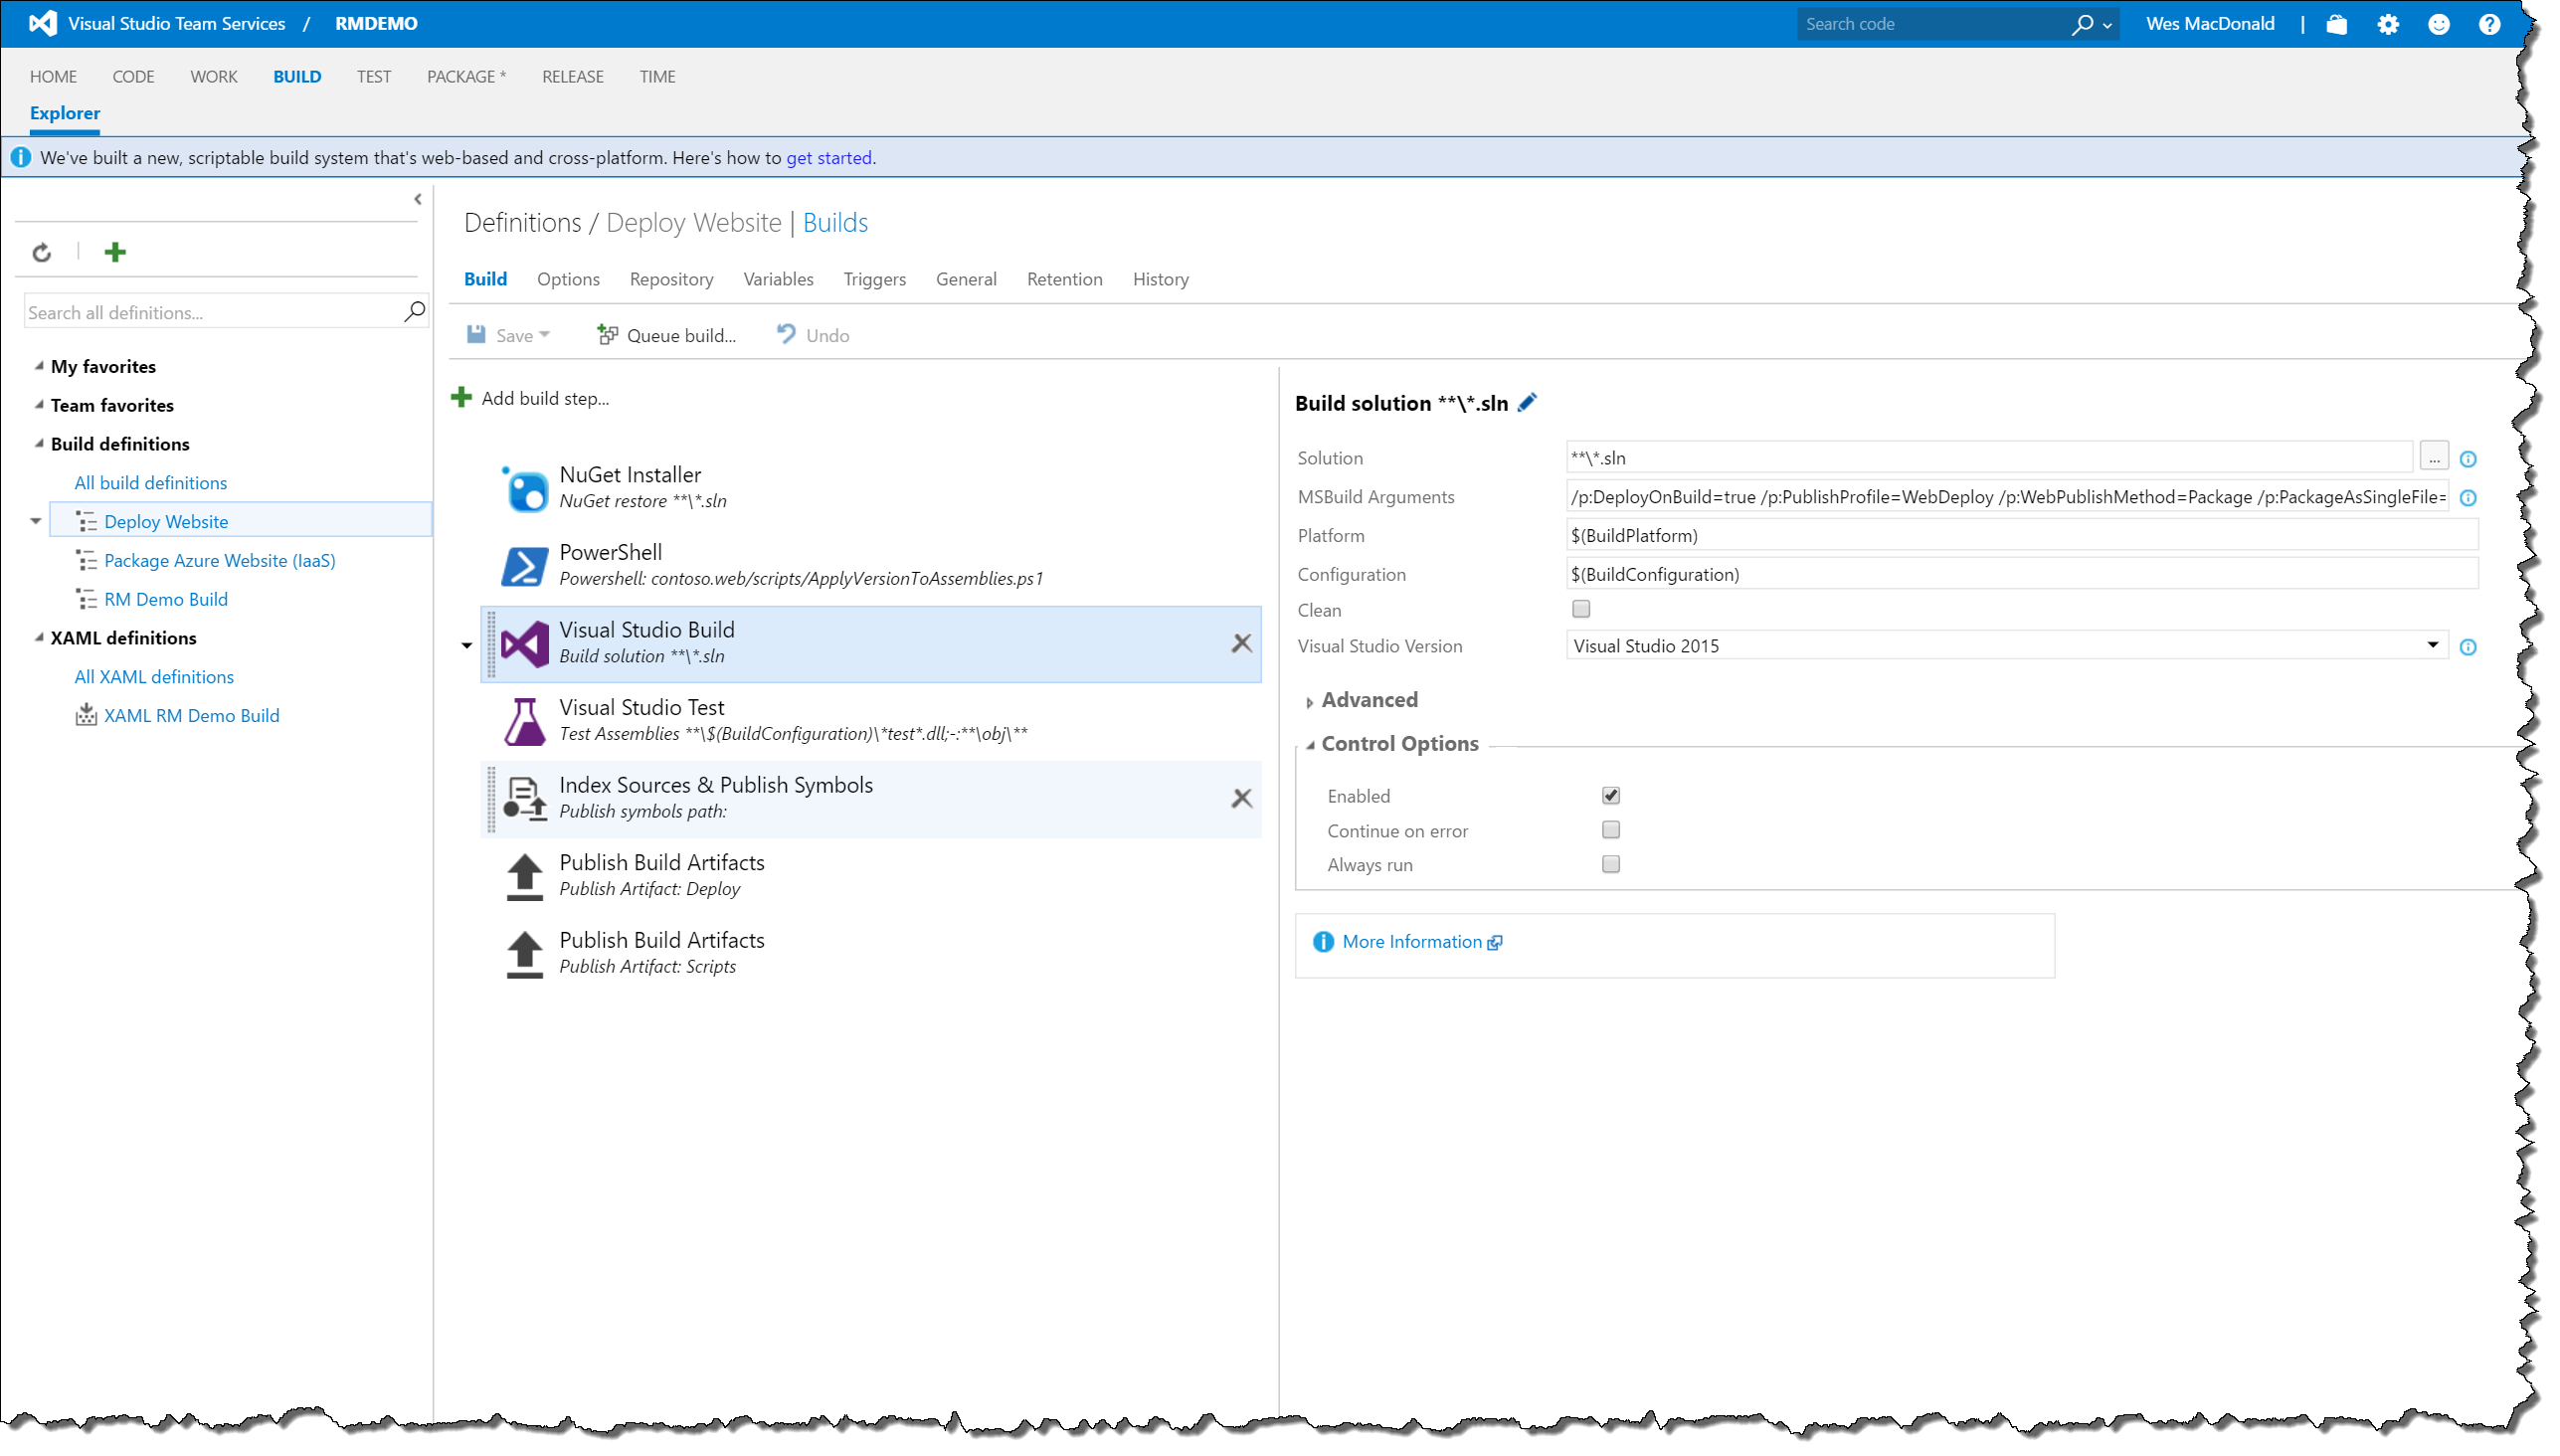The width and height of the screenshot is (2560, 1456).
Task: Open the settings gear icon in header
Action: (x=2387, y=24)
